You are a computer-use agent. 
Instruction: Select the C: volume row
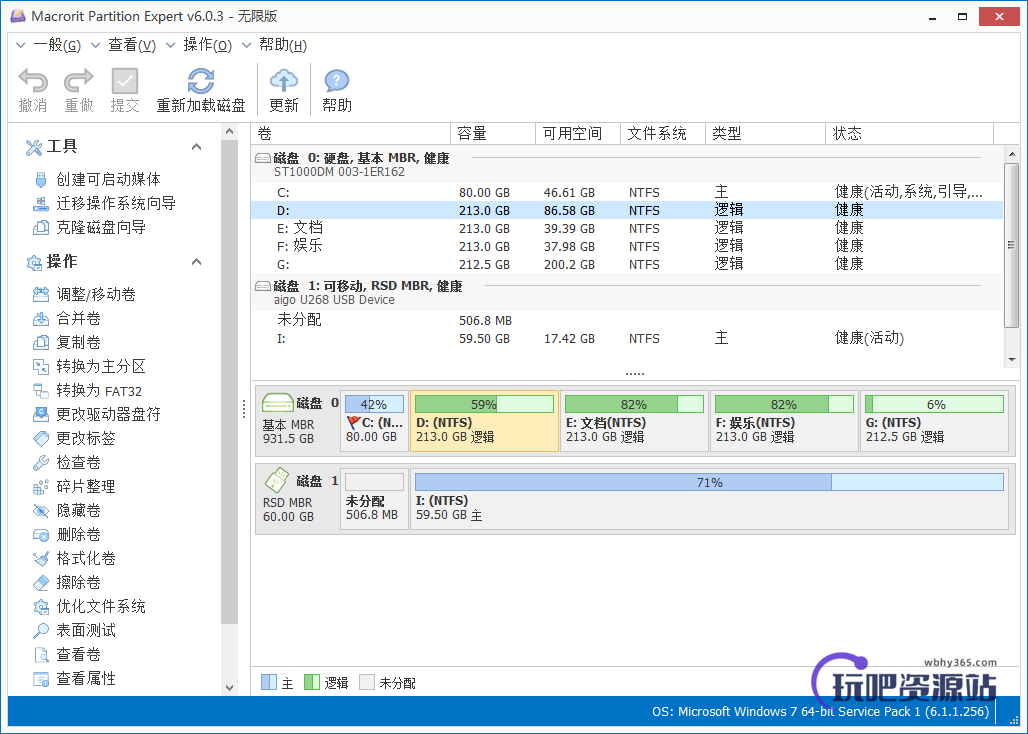(627, 192)
